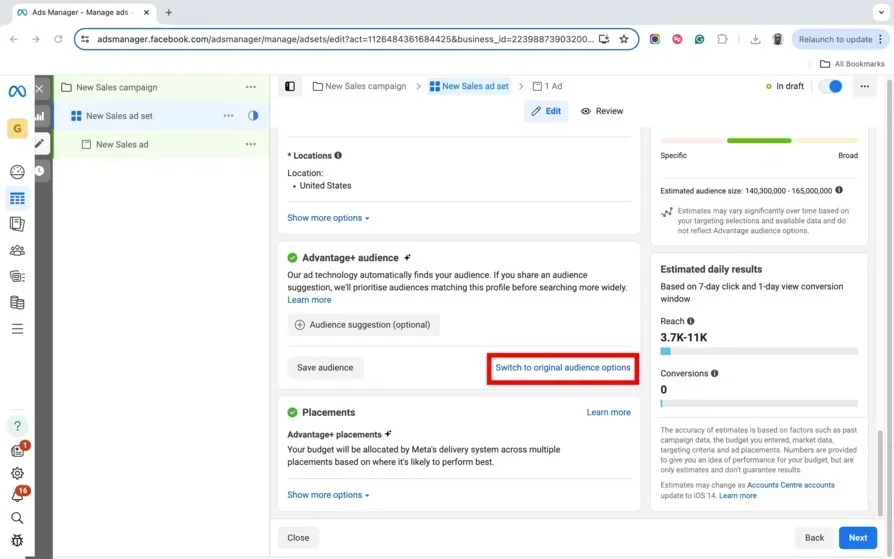Open Audiences people icon in sidebar

[x=17, y=250]
